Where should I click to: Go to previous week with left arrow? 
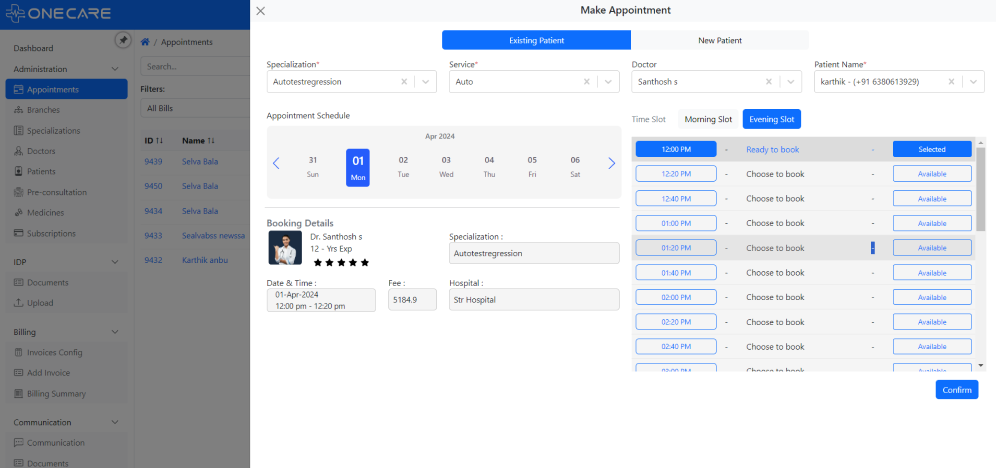coord(277,163)
